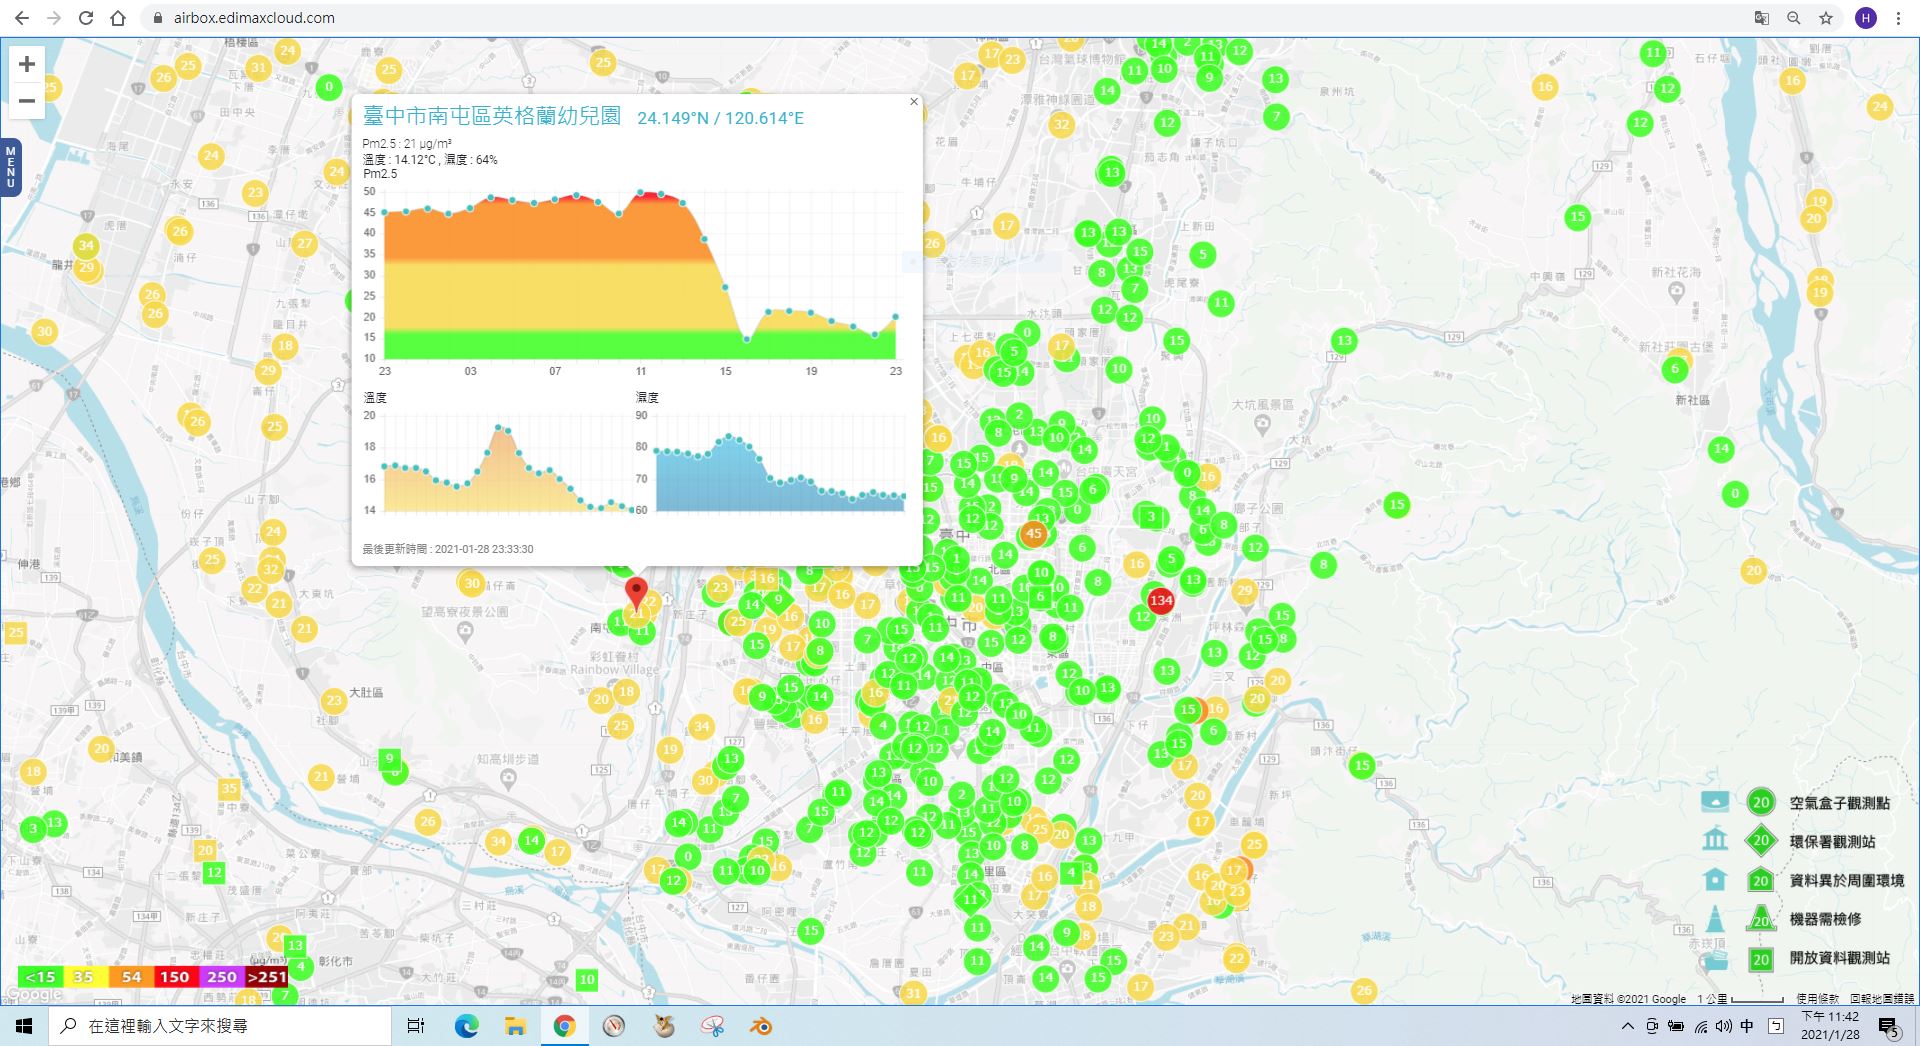Toggle EPA station building icon in legend
This screenshot has width=1920, height=1046.
point(1714,840)
